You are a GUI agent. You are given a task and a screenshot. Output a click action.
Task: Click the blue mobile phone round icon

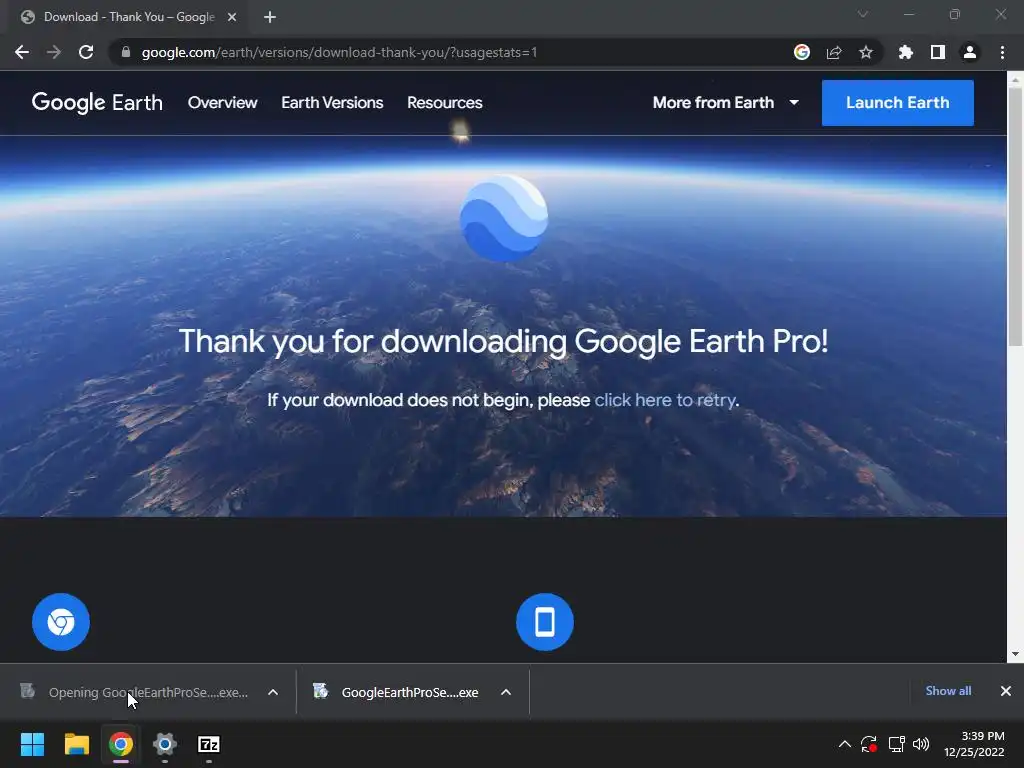click(545, 622)
